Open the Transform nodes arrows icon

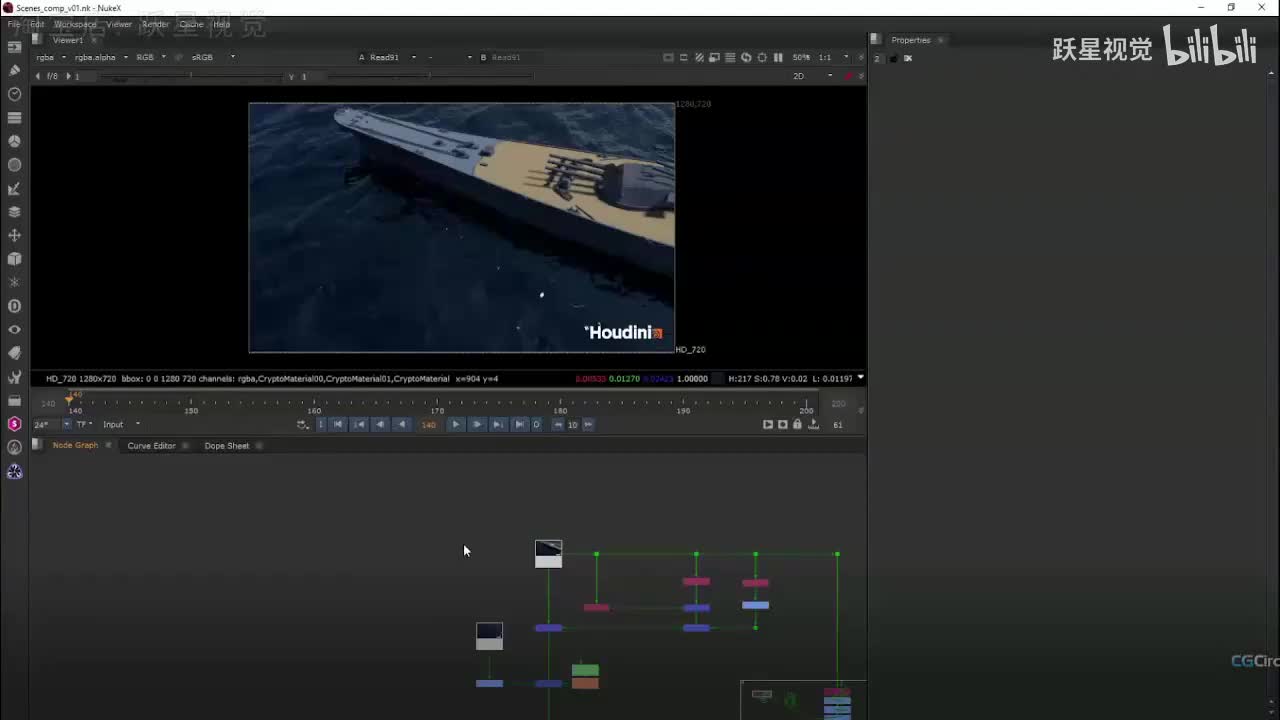pos(14,235)
